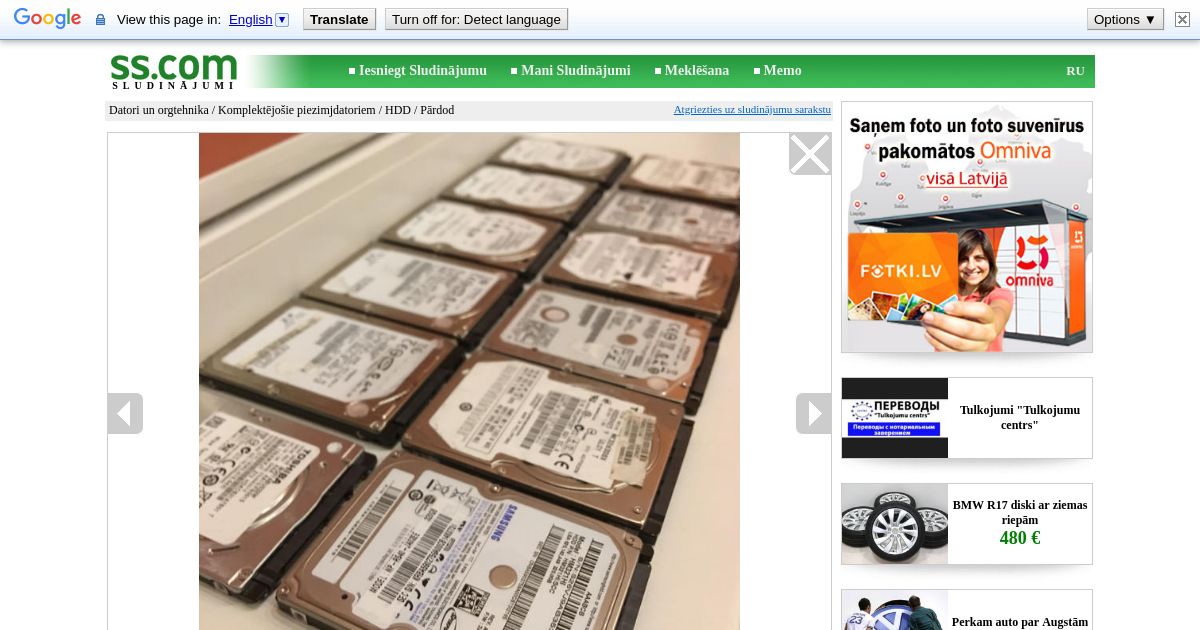The height and width of the screenshot is (630, 1200).
Task: Open Tulkojumi "Tulkojumu centrs" ad text
Action: pyautogui.click(x=1020, y=417)
